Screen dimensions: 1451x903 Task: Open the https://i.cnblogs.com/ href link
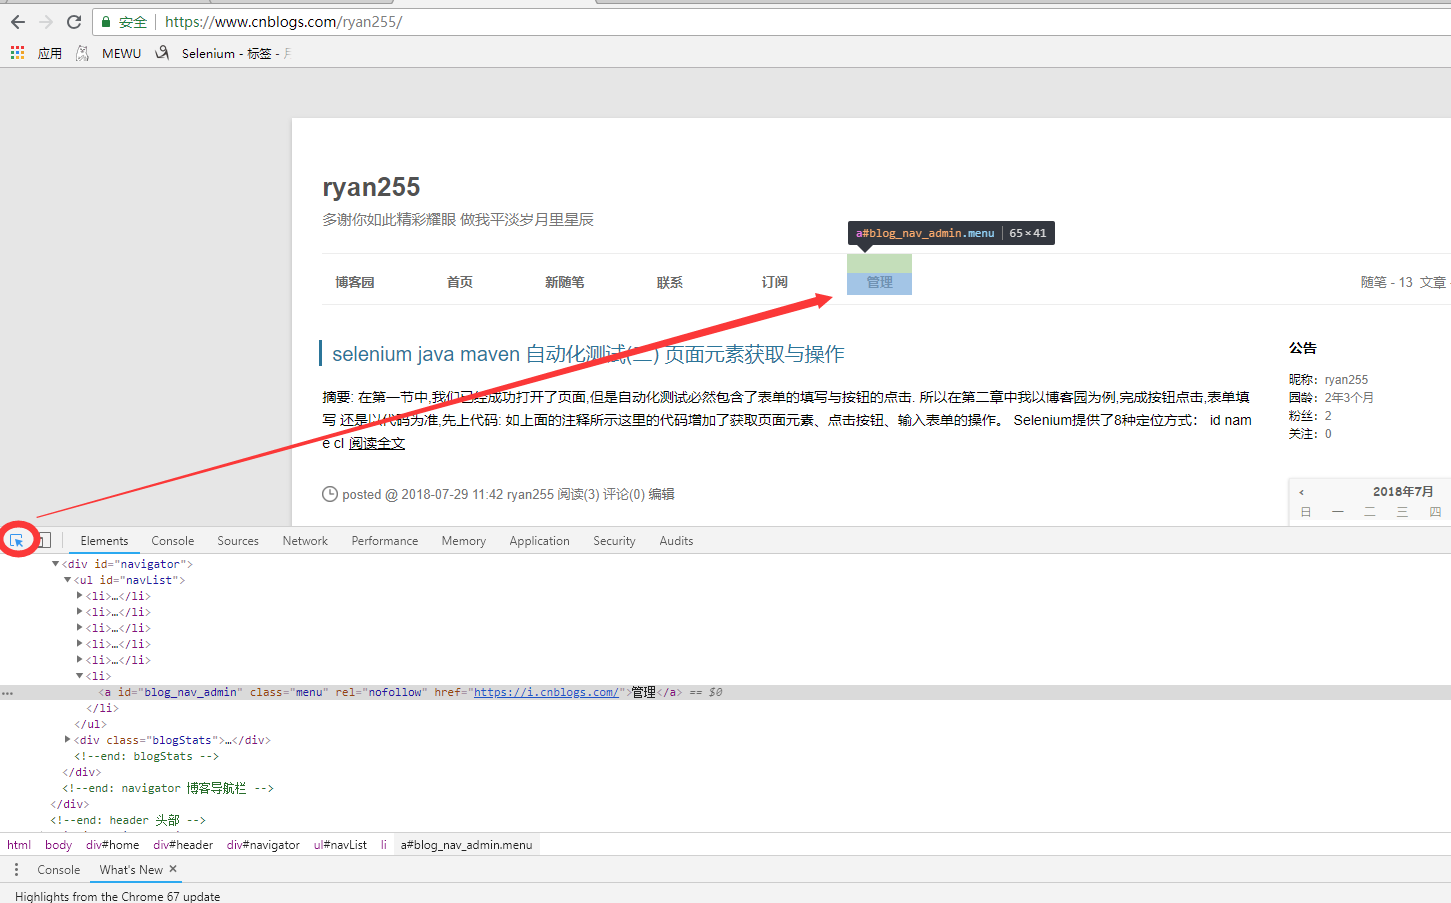548,692
